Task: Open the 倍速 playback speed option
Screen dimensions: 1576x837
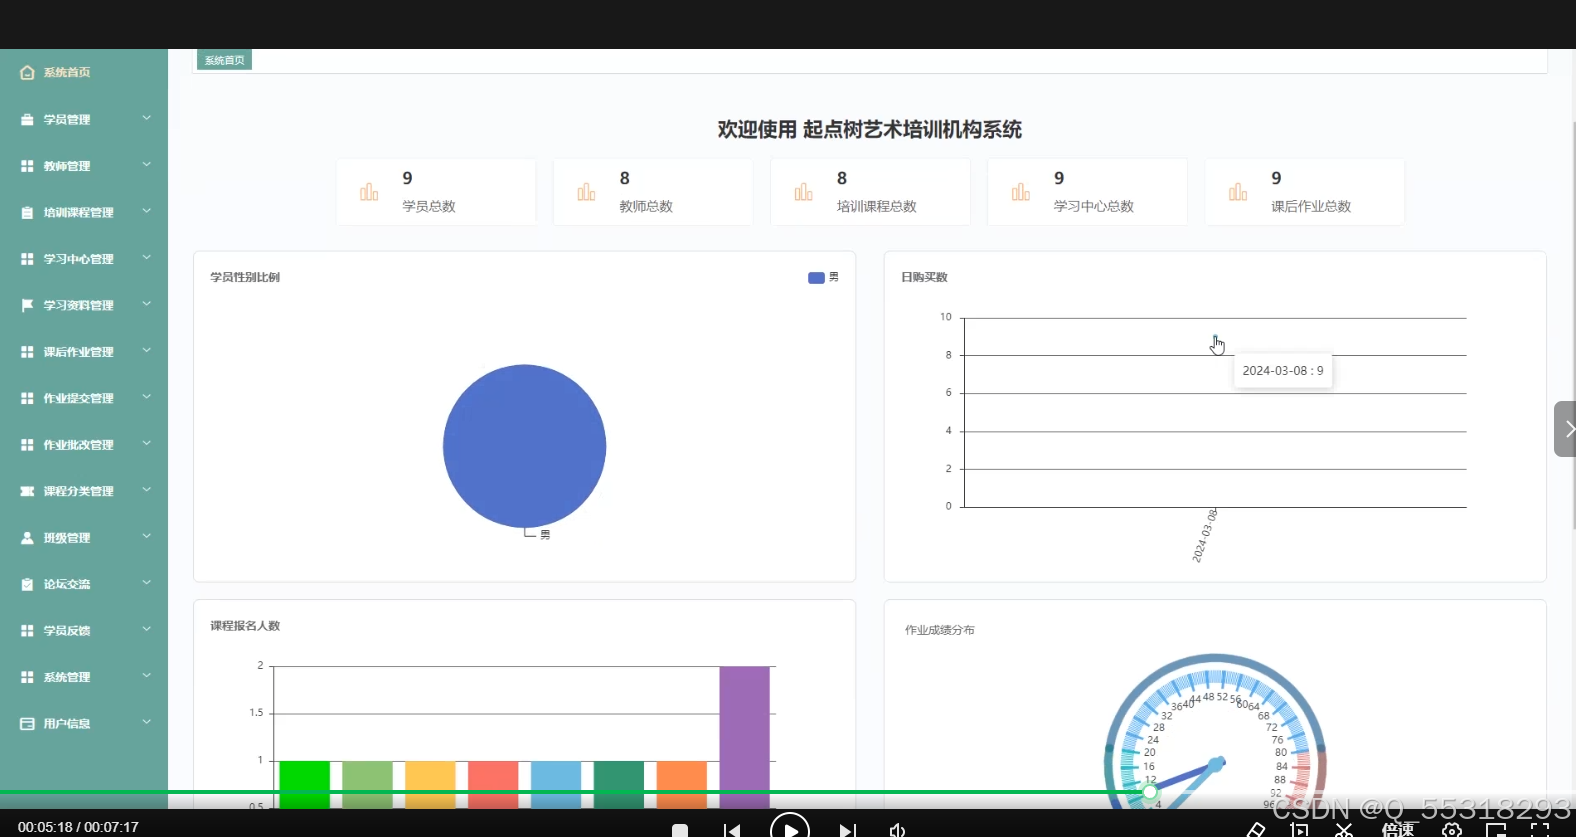Action: click(1398, 830)
